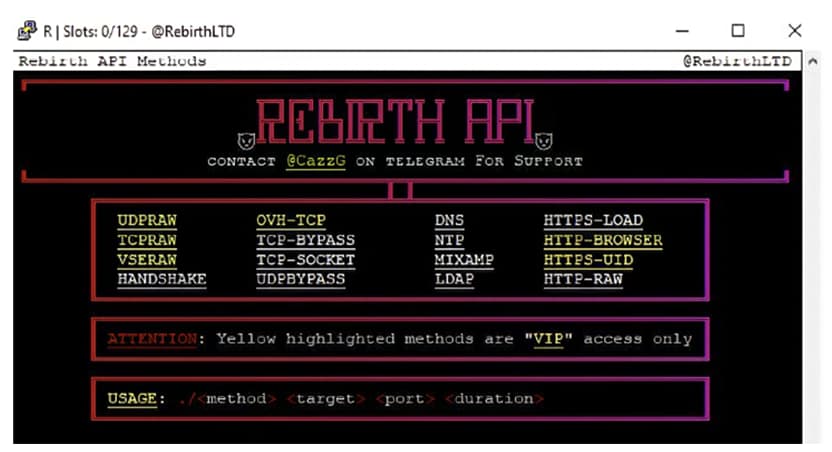Select the HANDSHAKE text entry
The height and width of the screenshot is (452, 832).
click(x=161, y=279)
